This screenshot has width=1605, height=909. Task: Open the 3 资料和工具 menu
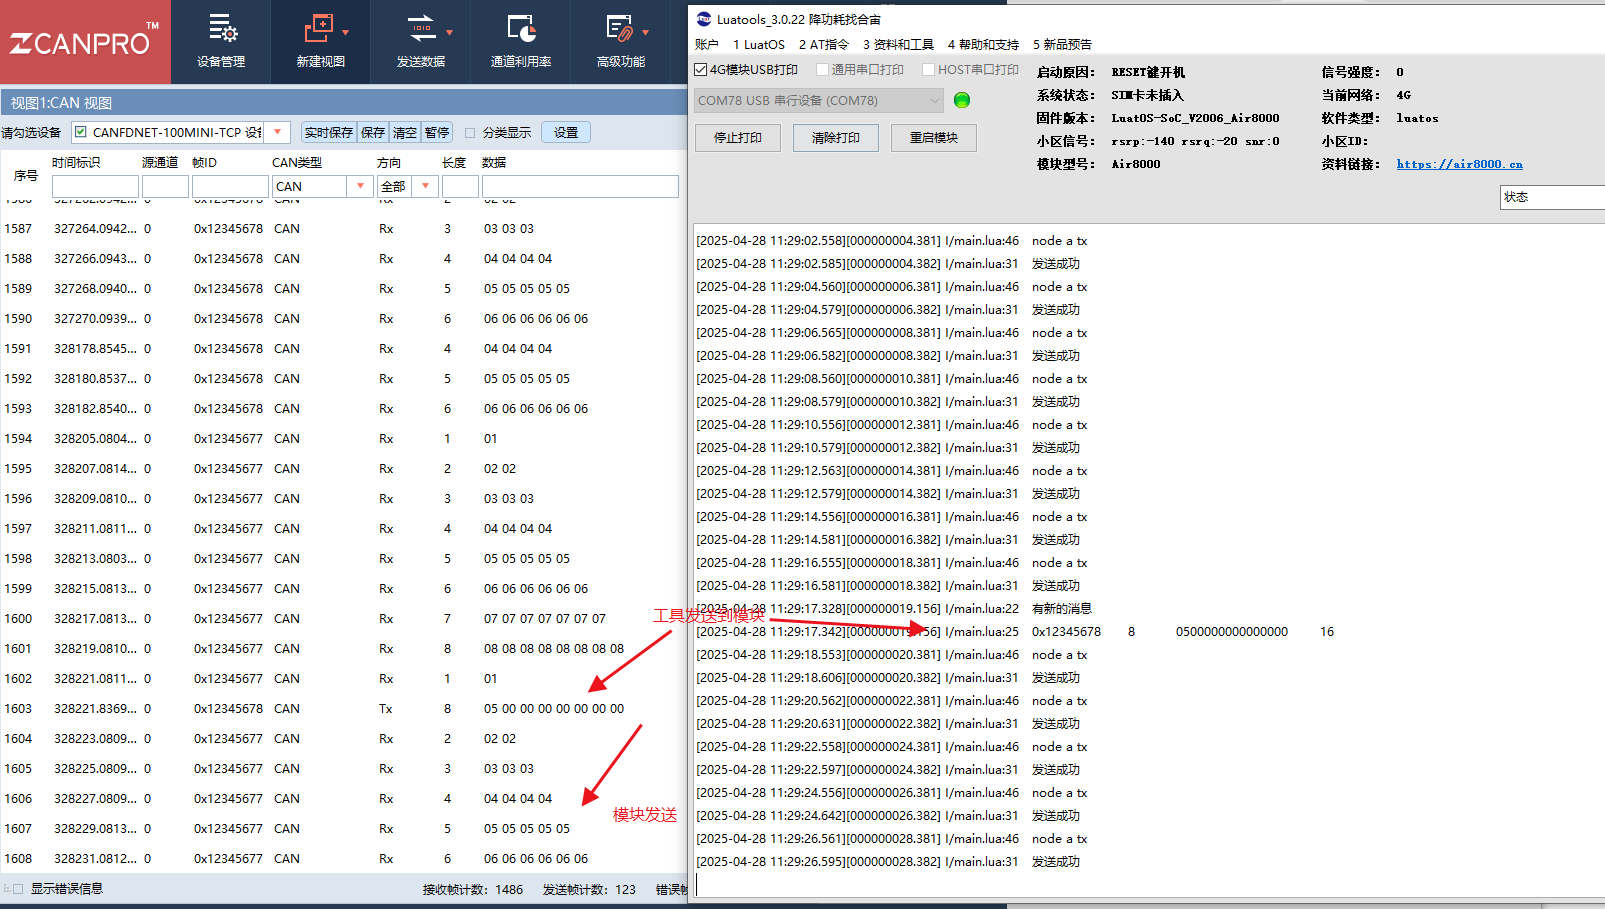tap(898, 45)
